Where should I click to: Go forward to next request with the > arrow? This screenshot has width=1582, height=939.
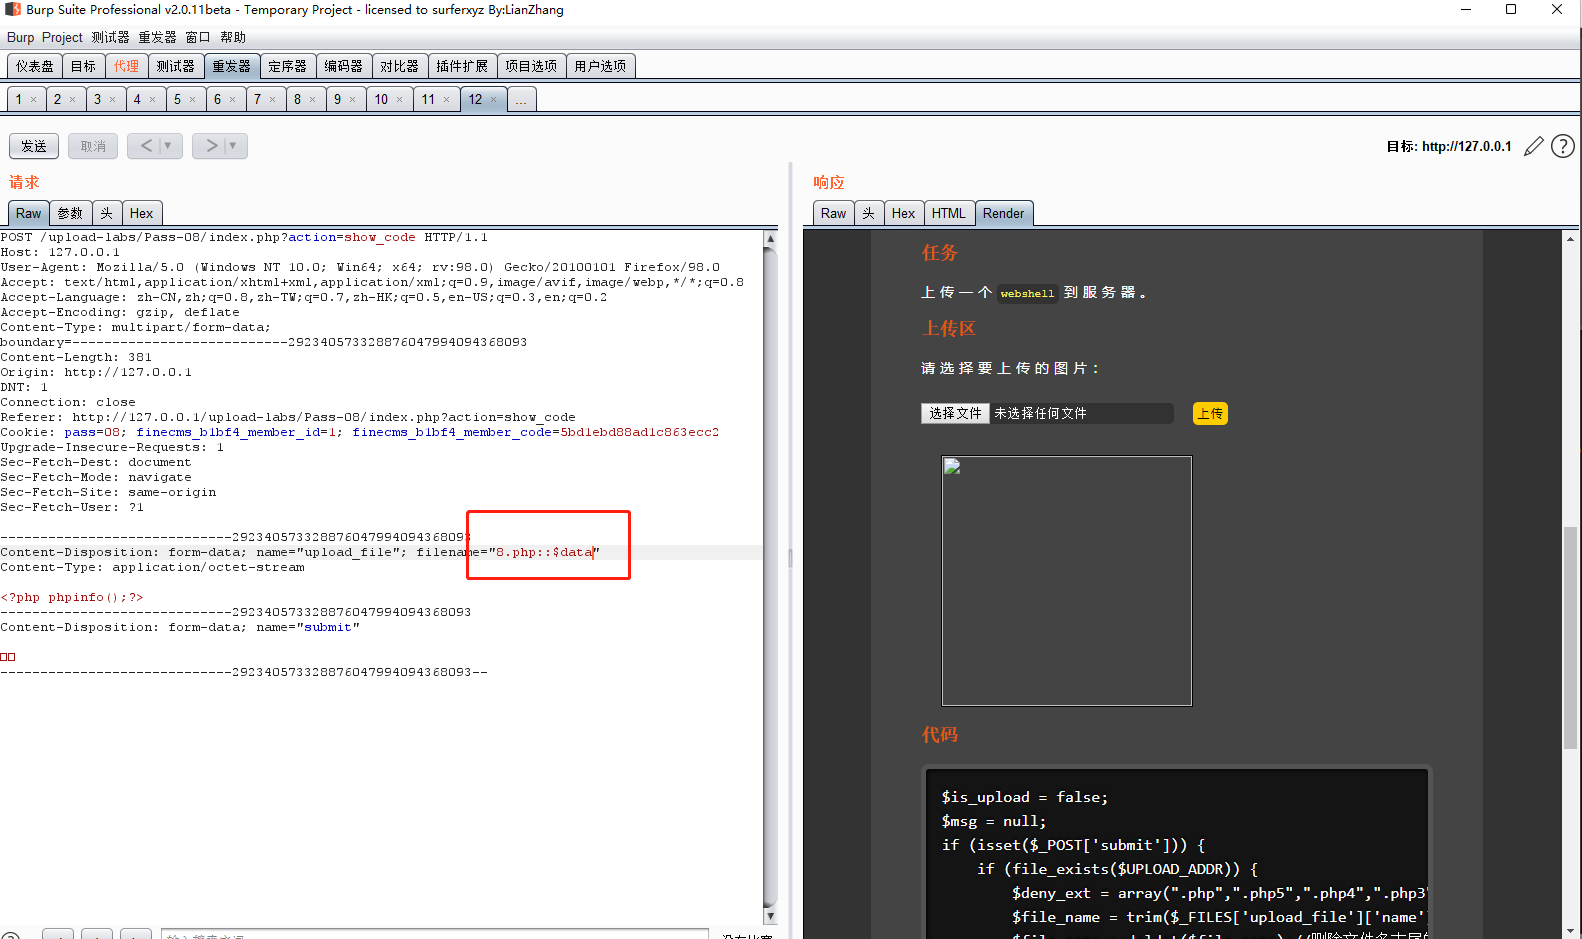coord(211,146)
